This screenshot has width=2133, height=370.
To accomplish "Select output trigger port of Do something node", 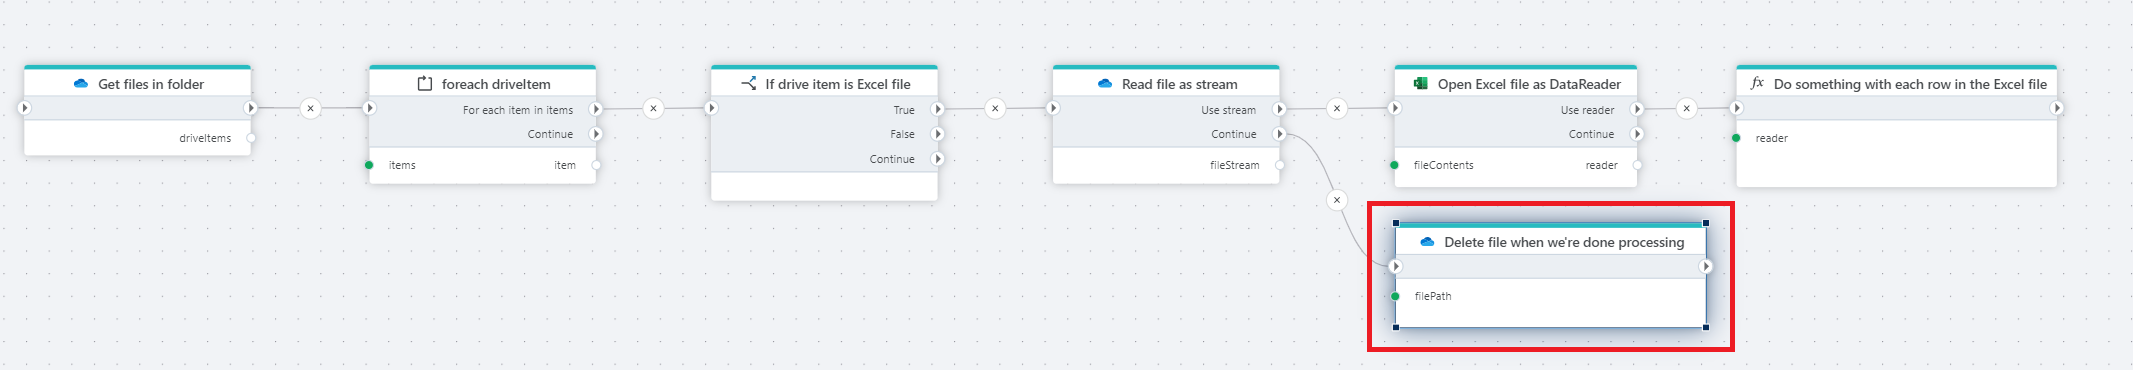I will pyautogui.click(x=2057, y=108).
